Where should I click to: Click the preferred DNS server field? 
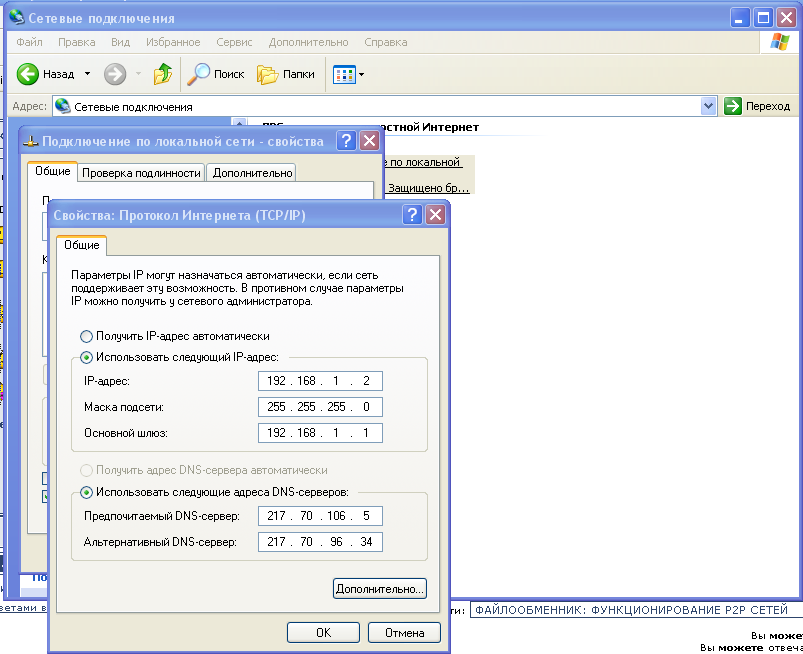point(319,516)
